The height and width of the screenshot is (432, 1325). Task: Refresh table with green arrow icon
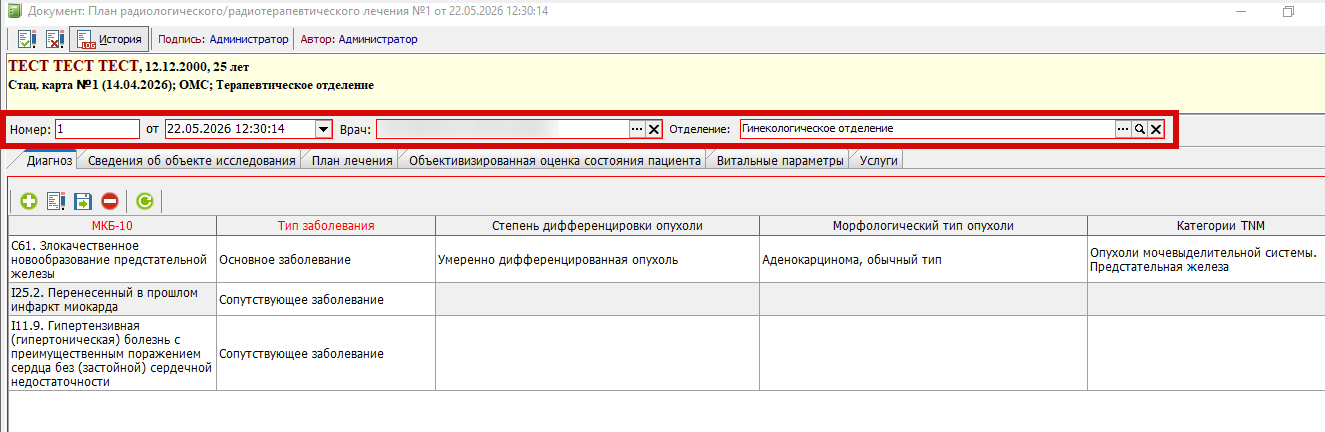click(x=144, y=201)
